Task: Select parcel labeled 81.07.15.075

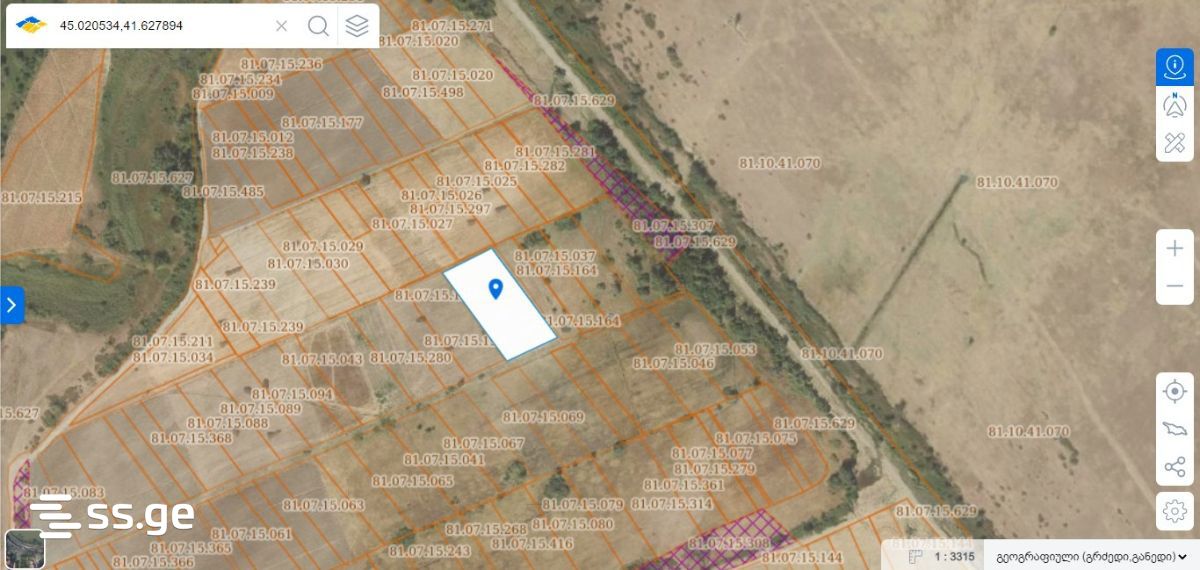Action: point(756,438)
